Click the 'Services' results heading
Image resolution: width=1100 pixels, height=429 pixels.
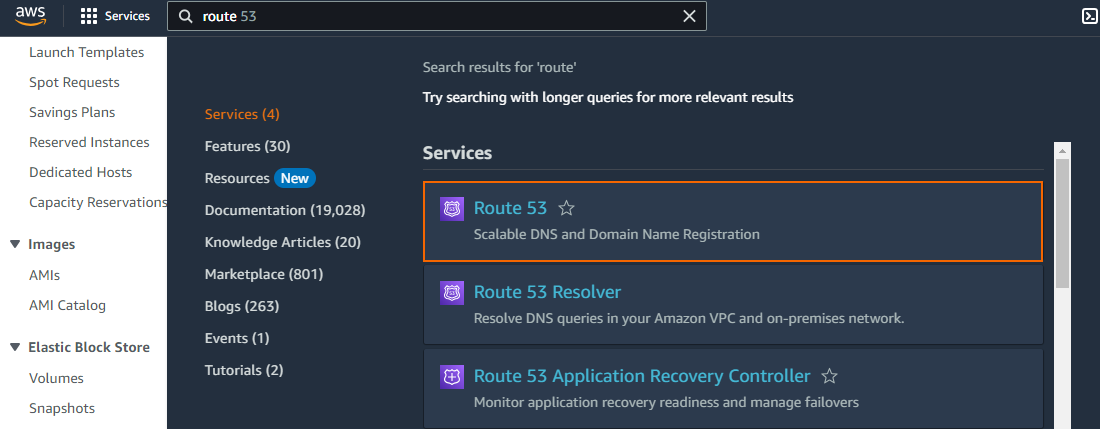click(457, 153)
